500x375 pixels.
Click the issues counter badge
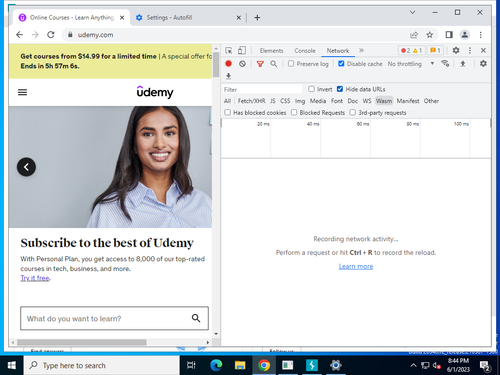pyautogui.click(x=435, y=51)
